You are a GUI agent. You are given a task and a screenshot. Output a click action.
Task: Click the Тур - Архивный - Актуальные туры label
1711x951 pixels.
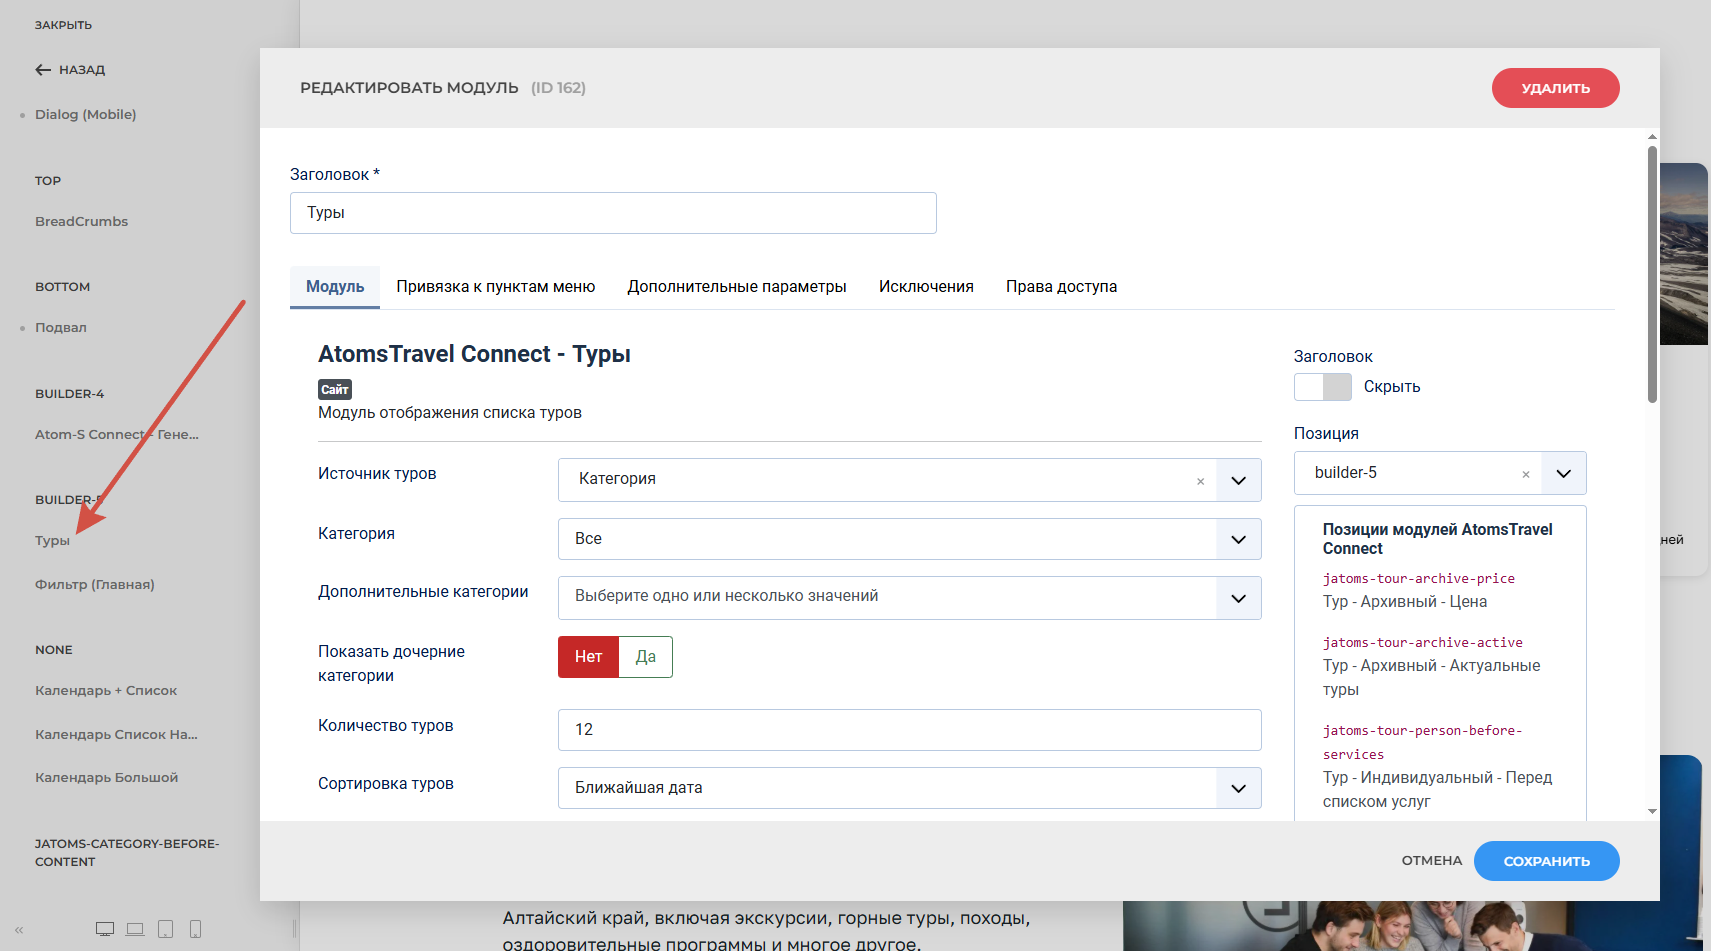(x=1431, y=678)
